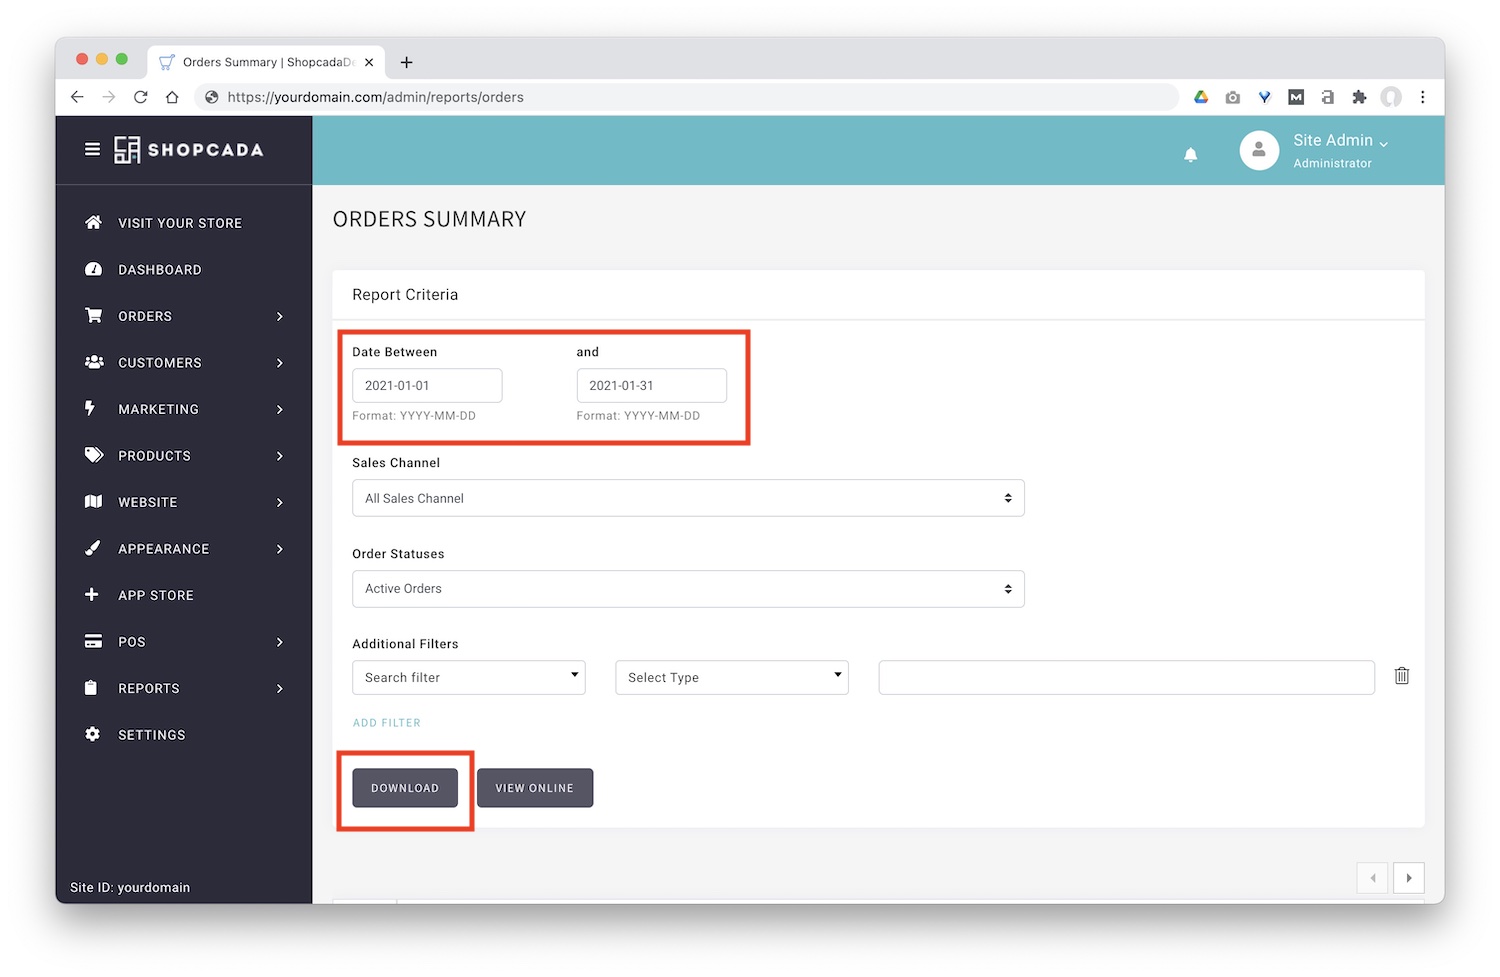Image resolution: width=1500 pixels, height=977 pixels.
Task: Open the Select Type dropdown
Action: click(732, 677)
